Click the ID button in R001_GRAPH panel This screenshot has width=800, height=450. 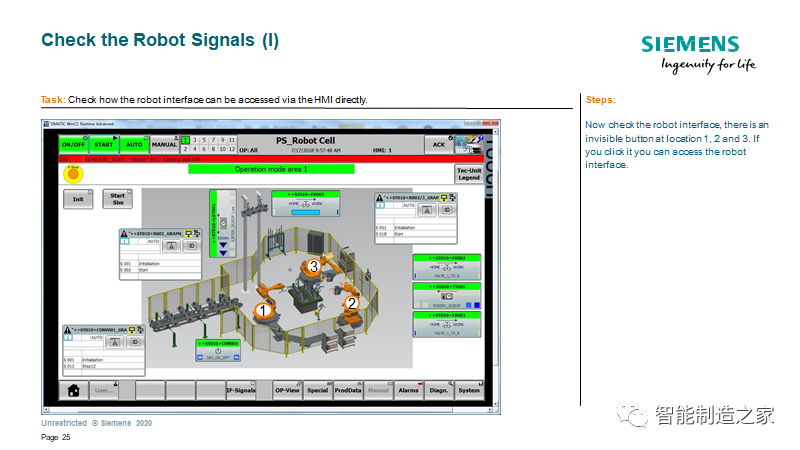coord(191,246)
